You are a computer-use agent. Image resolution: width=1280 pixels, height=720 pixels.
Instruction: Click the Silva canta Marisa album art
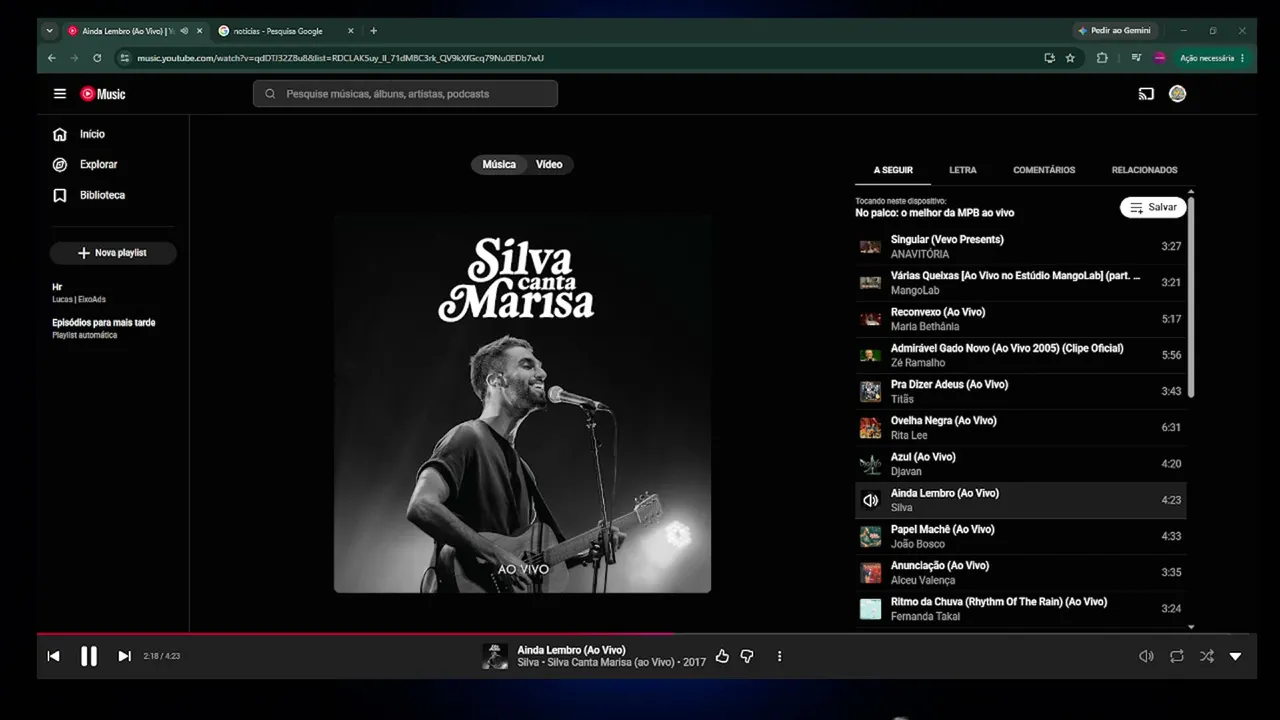522,404
